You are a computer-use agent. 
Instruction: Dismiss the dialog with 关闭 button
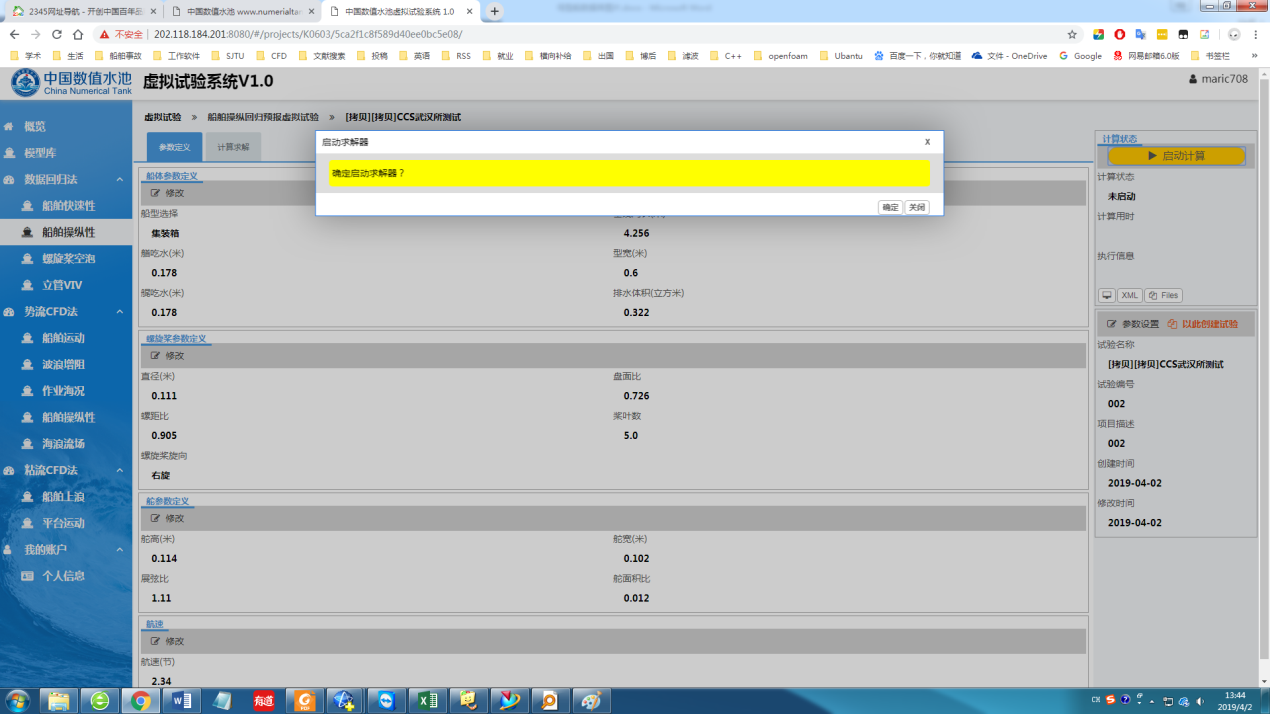pyautogui.click(x=917, y=207)
